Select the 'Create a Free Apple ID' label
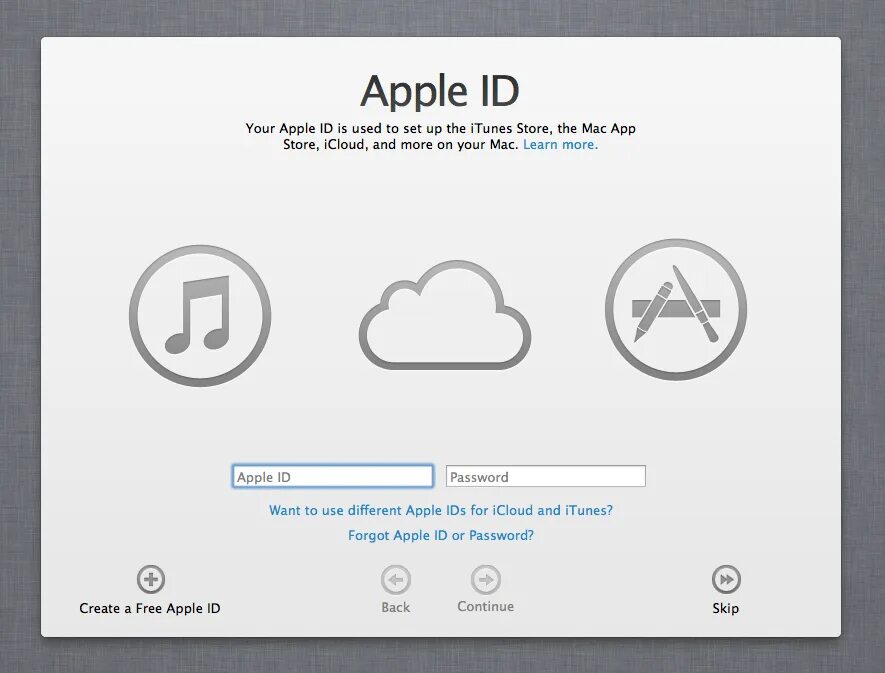The width and height of the screenshot is (885, 673). pos(150,609)
